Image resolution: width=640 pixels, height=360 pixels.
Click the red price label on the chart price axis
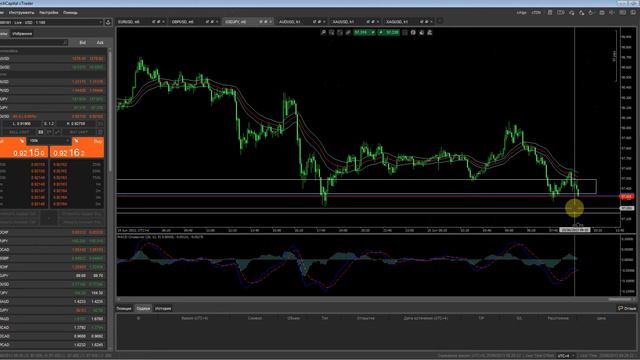tap(627, 197)
